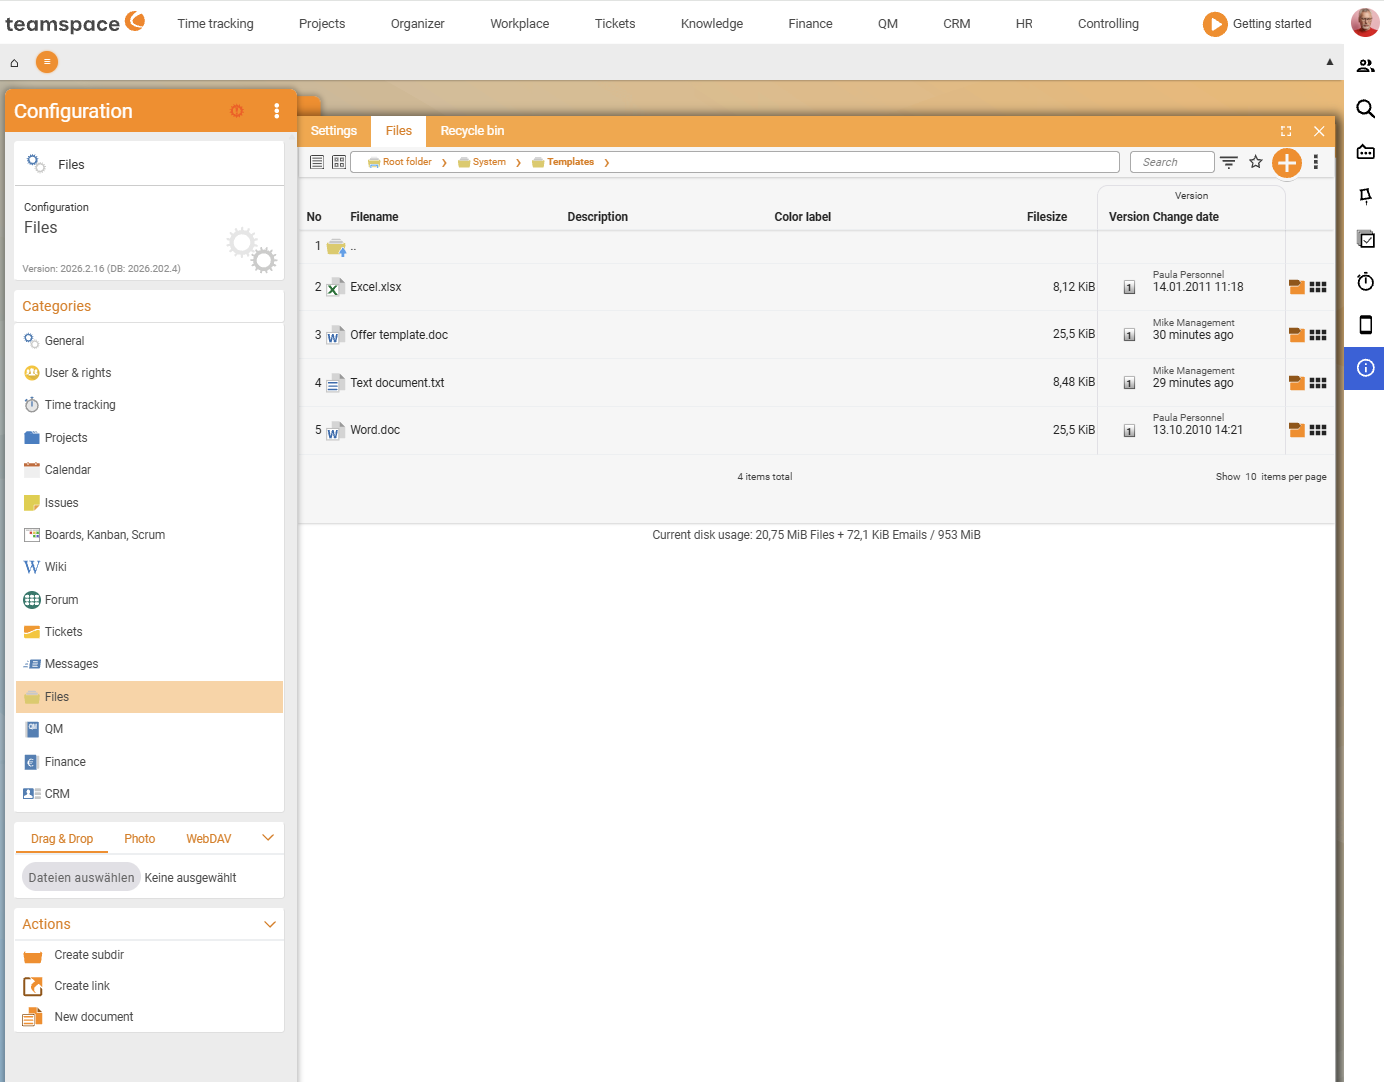Open the Recycle bin tab
The height and width of the screenshot is (1082, 1384).
472,131
